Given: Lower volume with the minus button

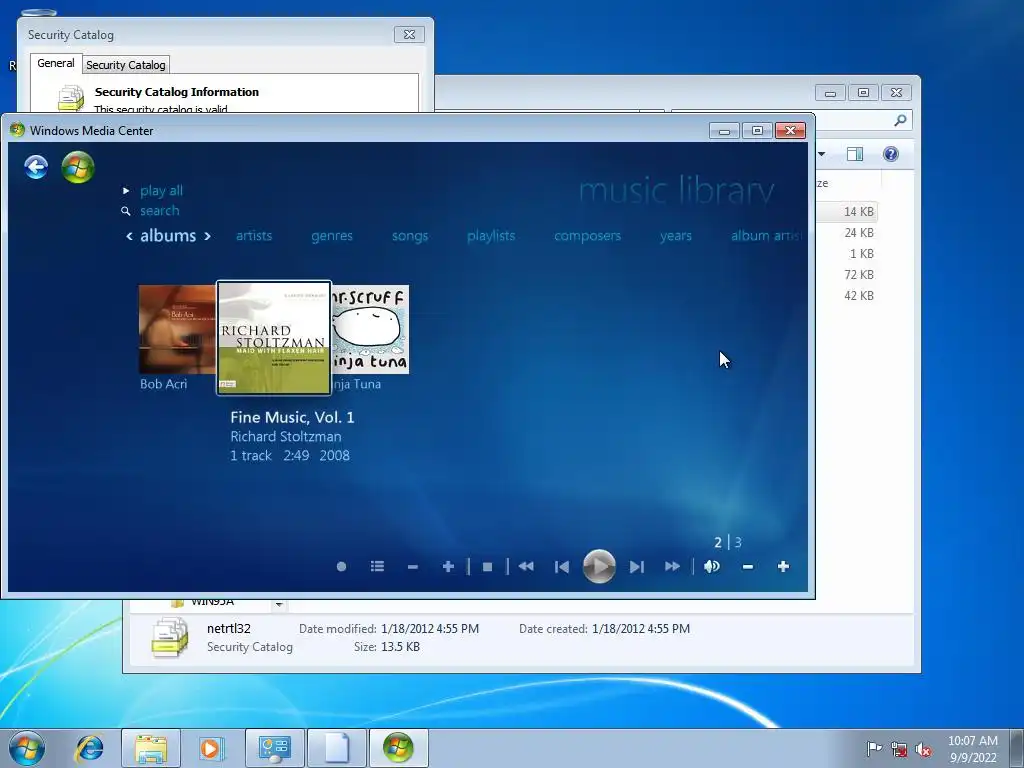Looking at the screenshot, I should pyautogui.click(x=748, y=567).
